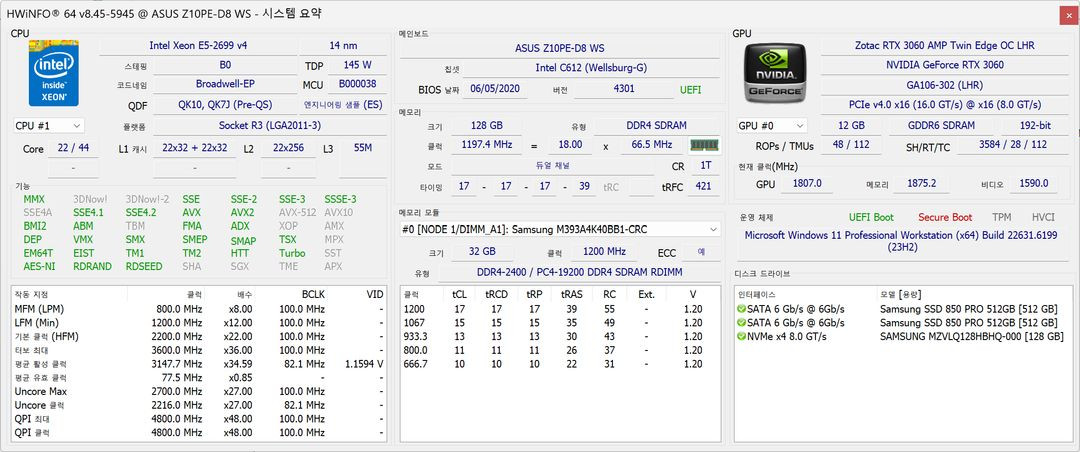Click the Socket R3 (LGA2011-3) platform field
This screenshot has height=452, width=1080.
click(x=270, y=125)
